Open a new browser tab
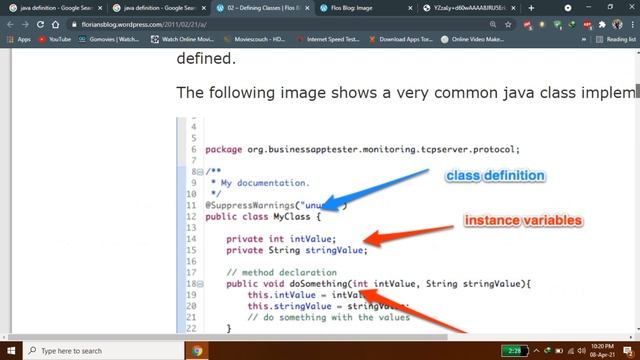 click(531, 8)
